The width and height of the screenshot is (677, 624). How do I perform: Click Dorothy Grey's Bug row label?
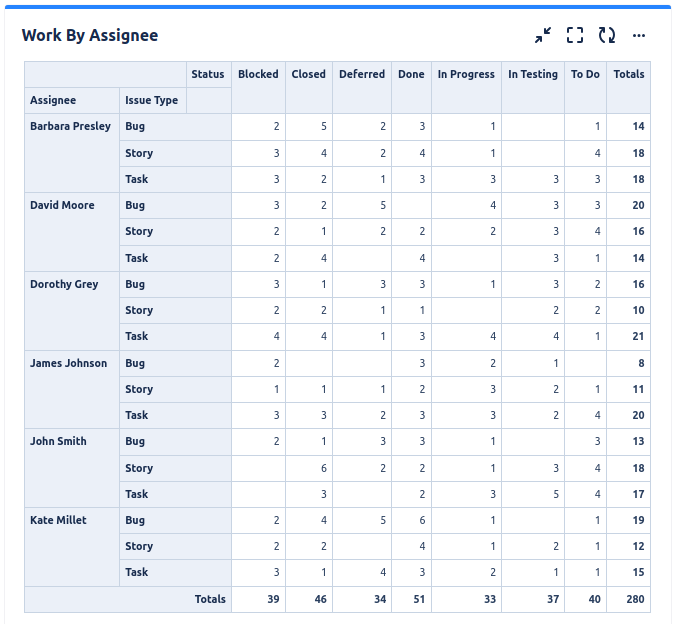click(x=175, y=285)
